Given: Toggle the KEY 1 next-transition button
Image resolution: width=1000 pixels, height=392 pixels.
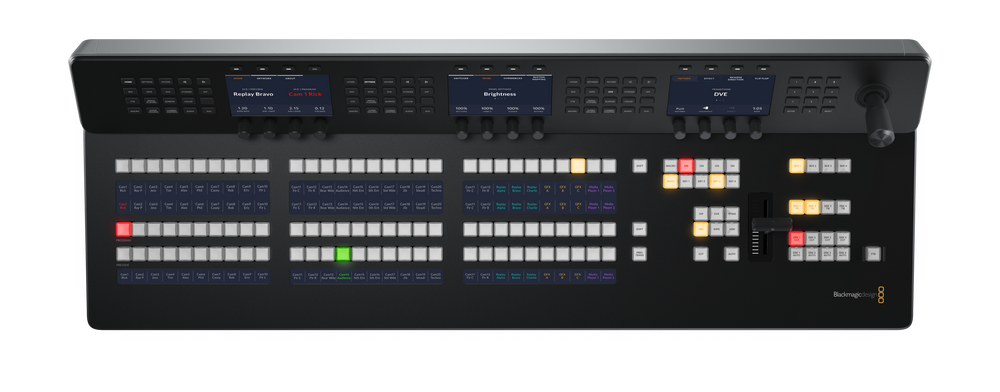Looking at the screenshot, I should click(686, 182).
